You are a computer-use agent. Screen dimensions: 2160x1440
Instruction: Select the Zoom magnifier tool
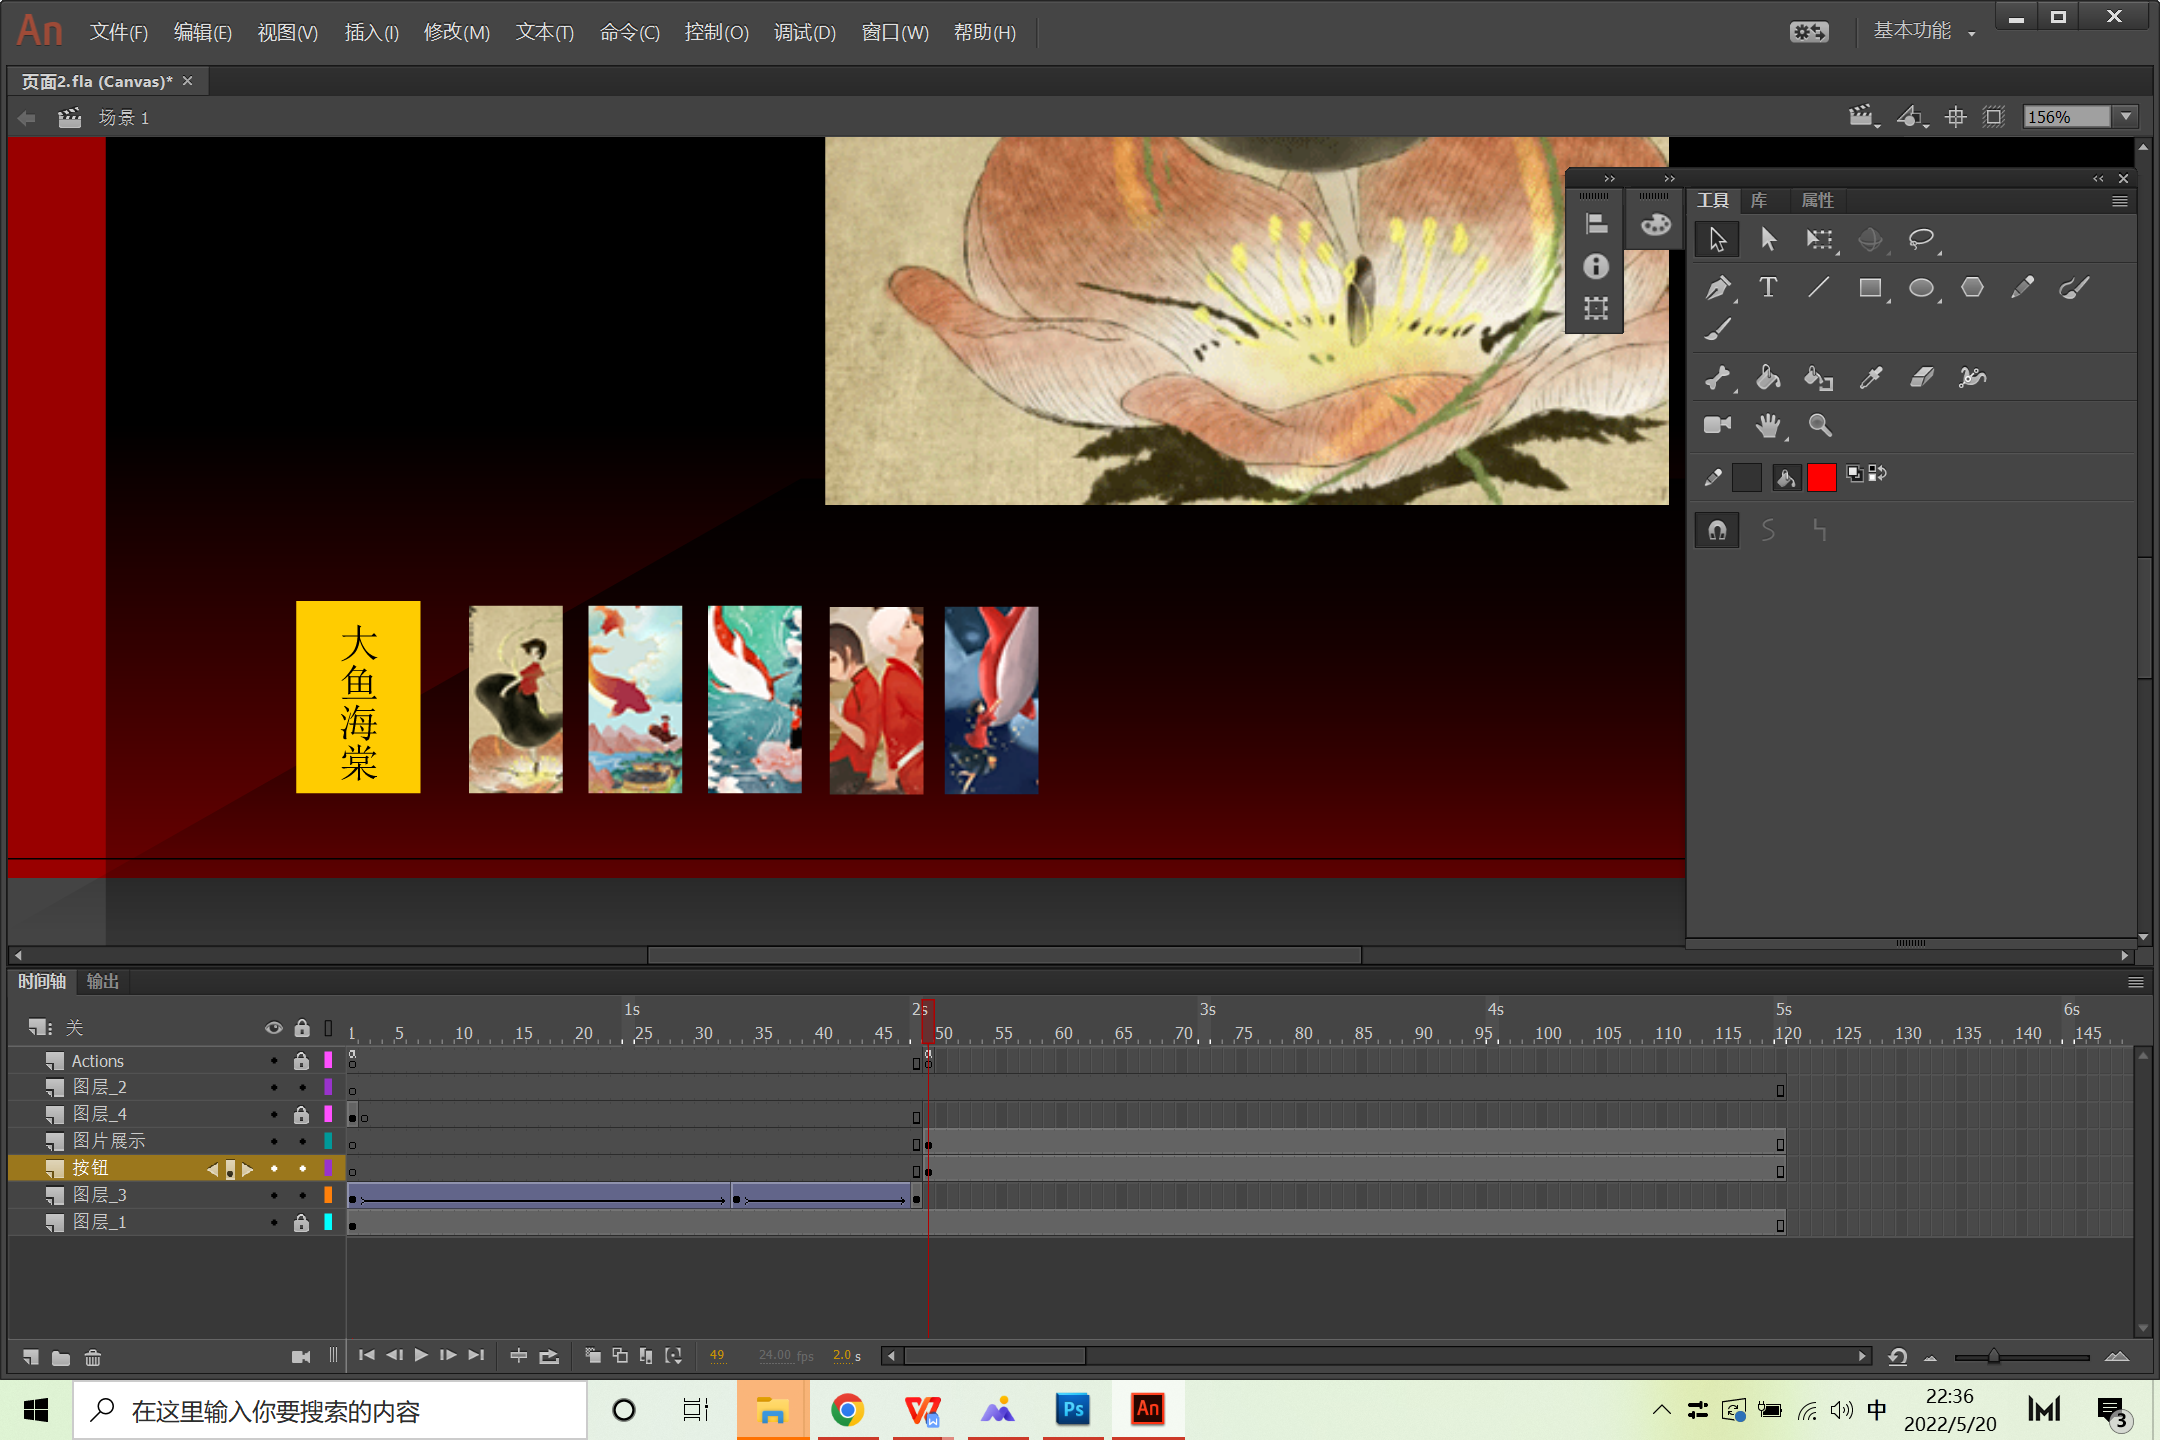(1820, 426)
